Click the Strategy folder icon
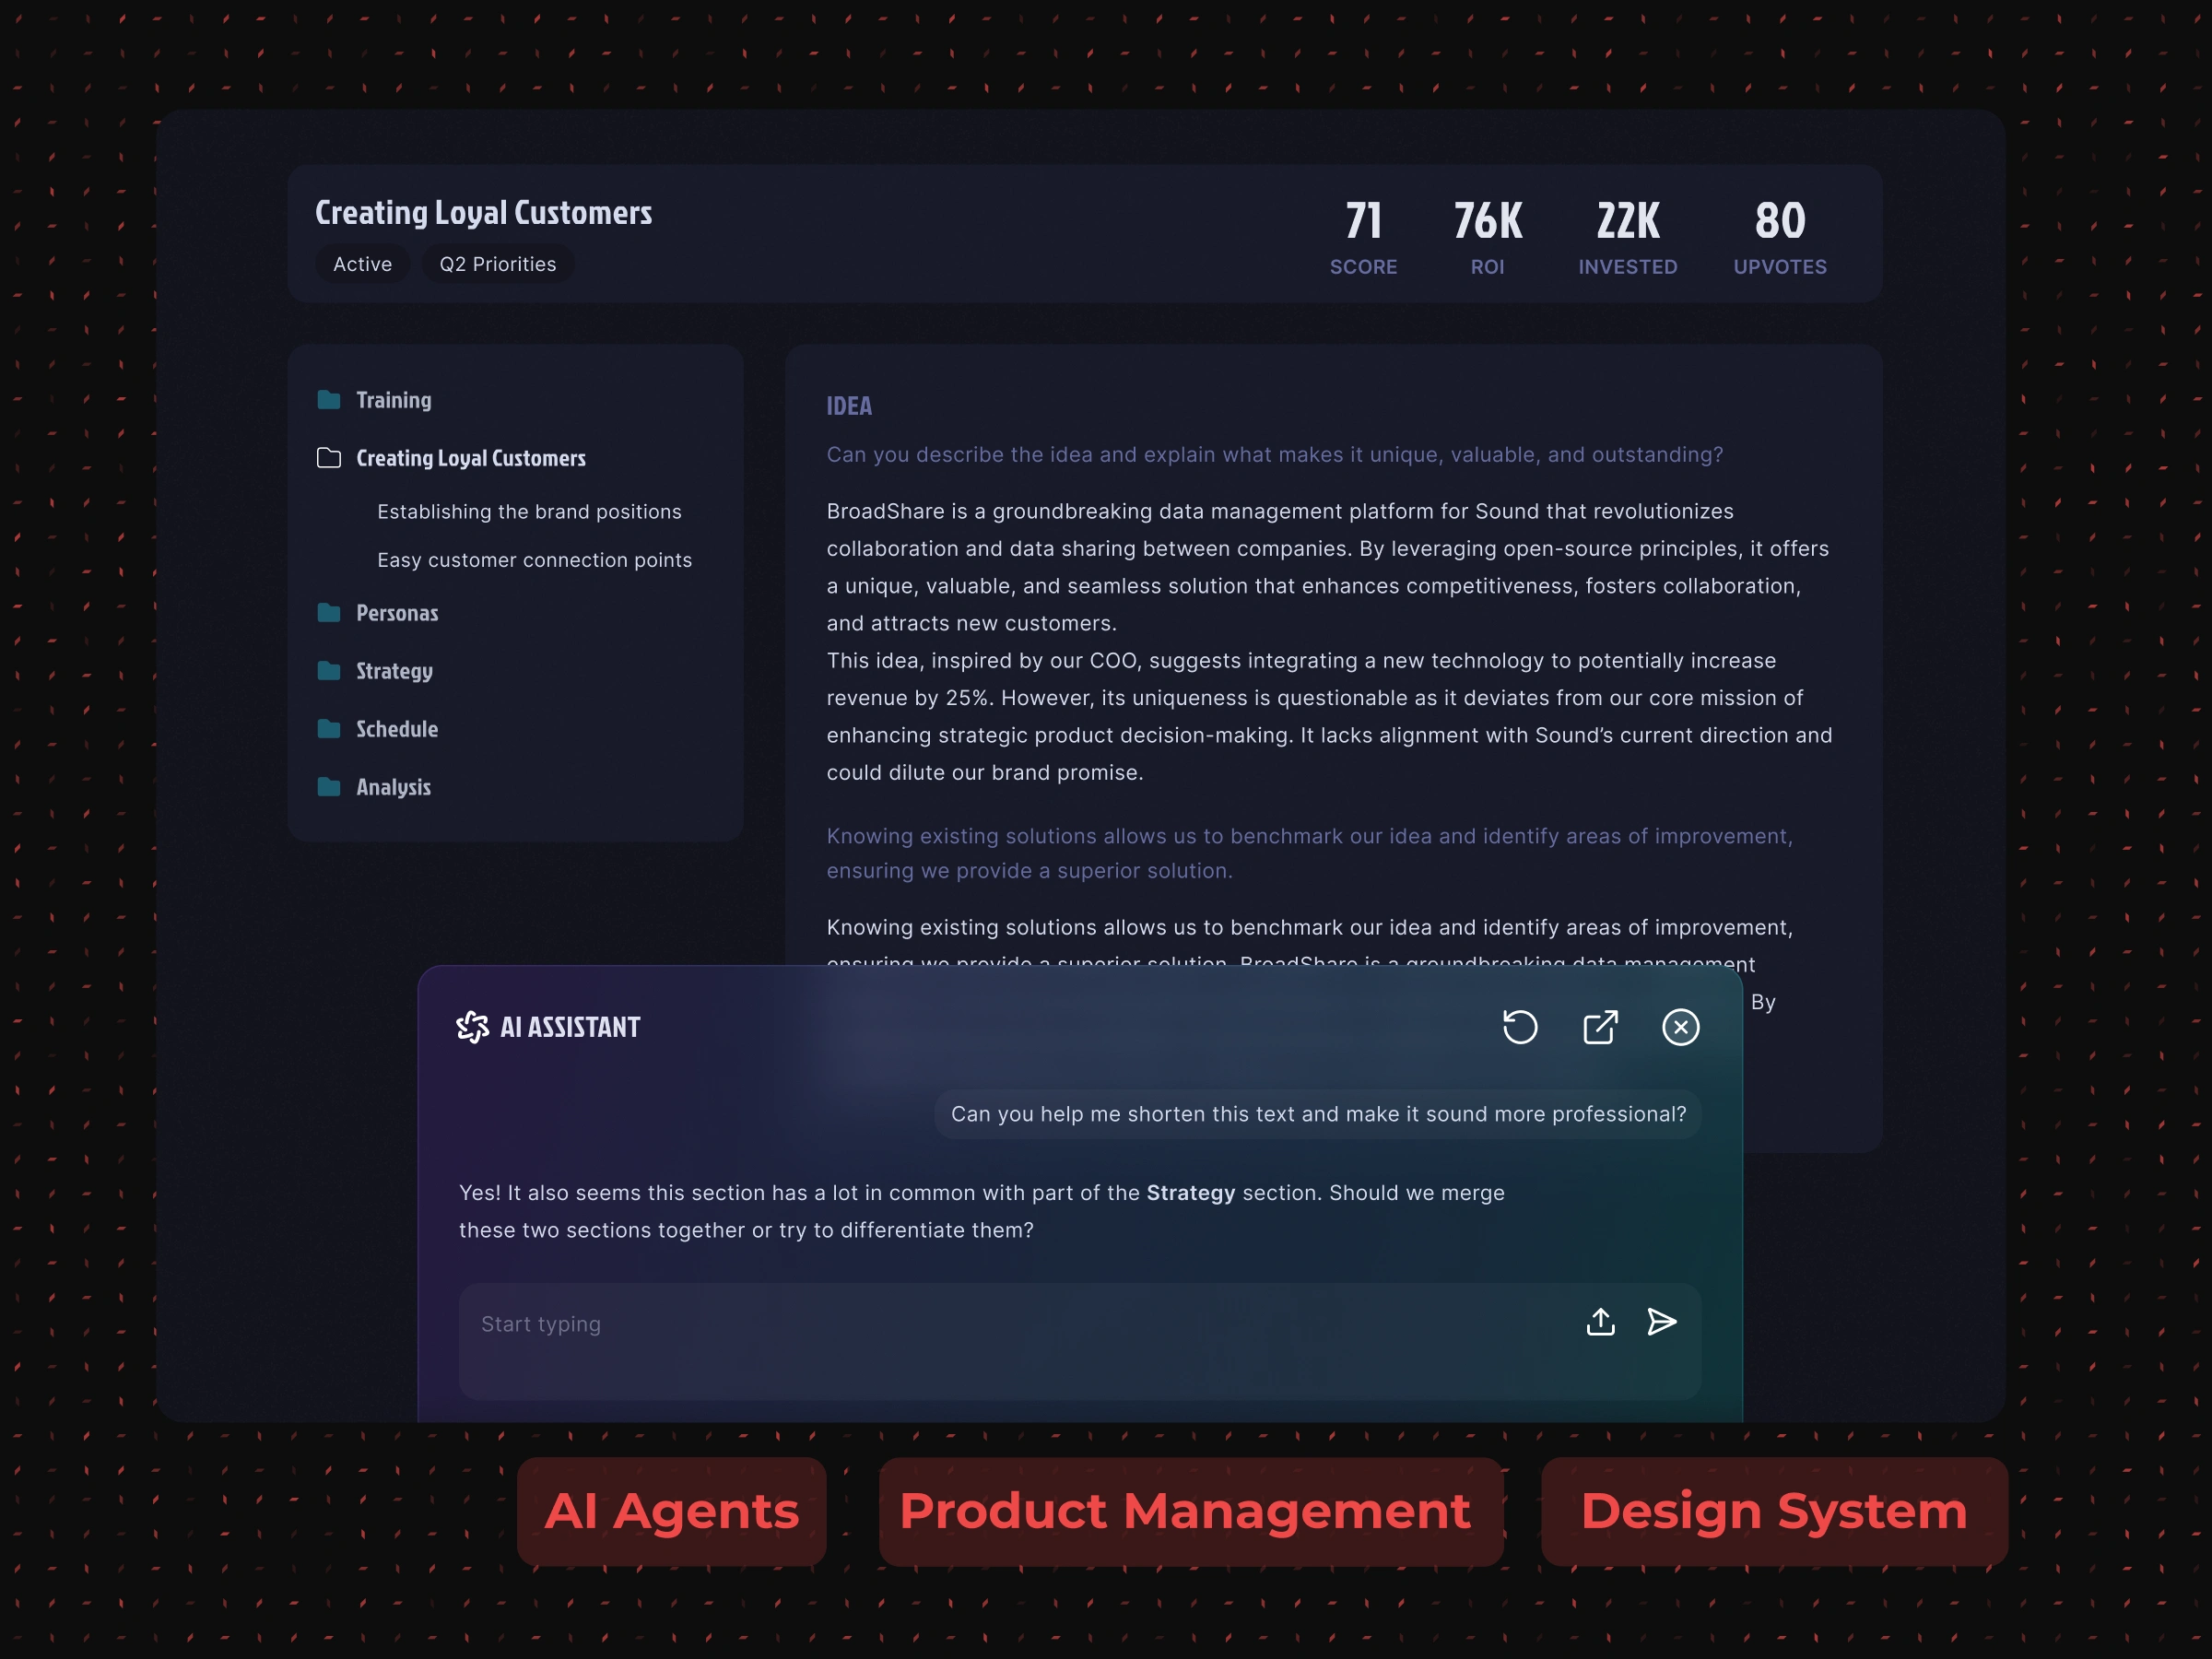This screenshot has width=2212, height=1659. click(x=329, y=671)
